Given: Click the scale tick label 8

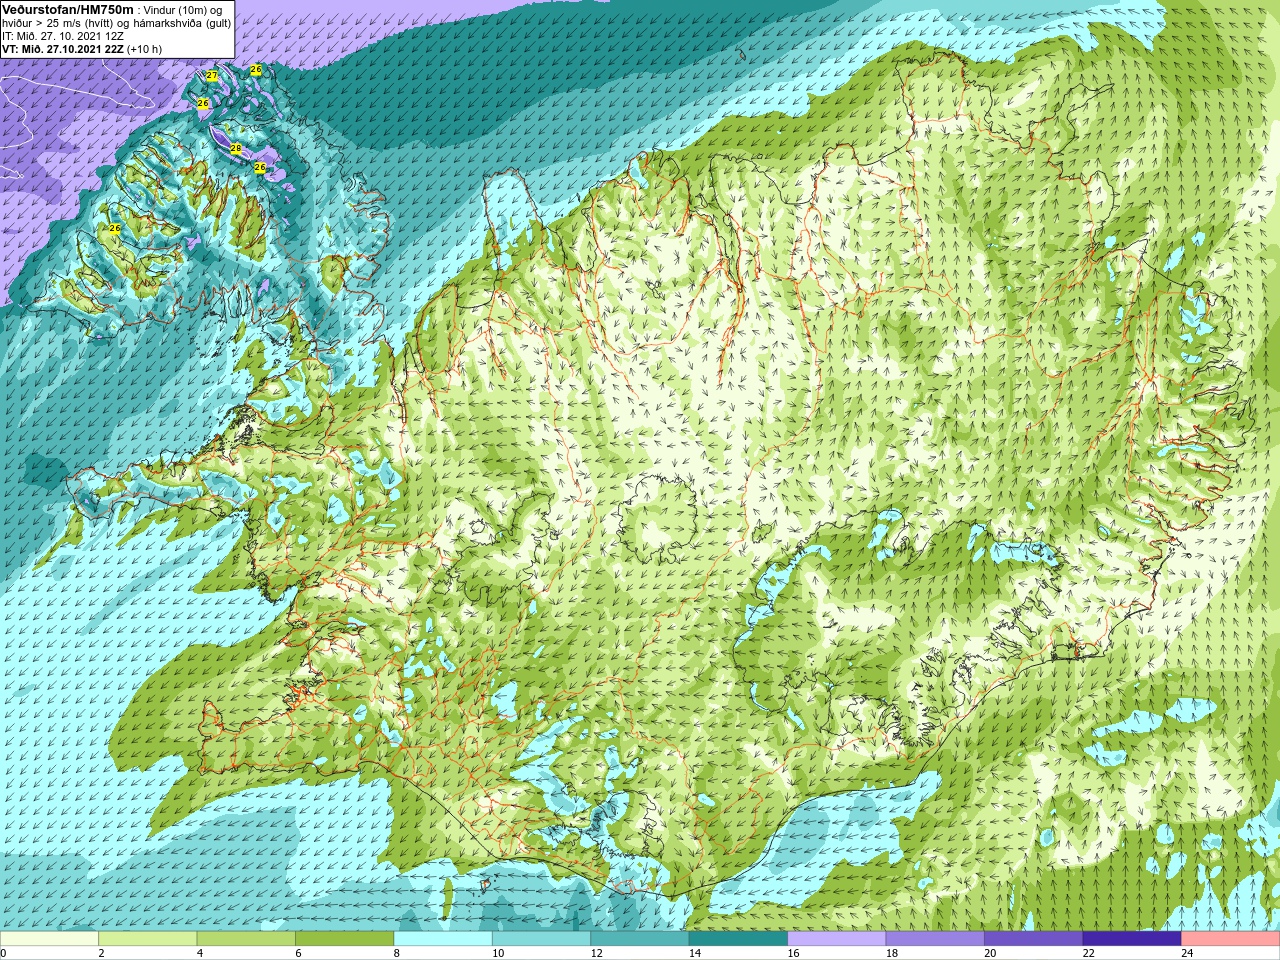Looking at the screenshot, I should point(396,953).
